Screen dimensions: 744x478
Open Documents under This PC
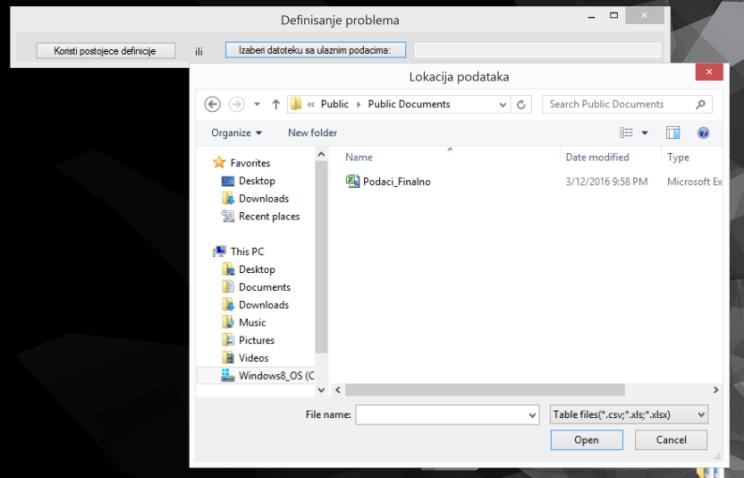point(264,287)
